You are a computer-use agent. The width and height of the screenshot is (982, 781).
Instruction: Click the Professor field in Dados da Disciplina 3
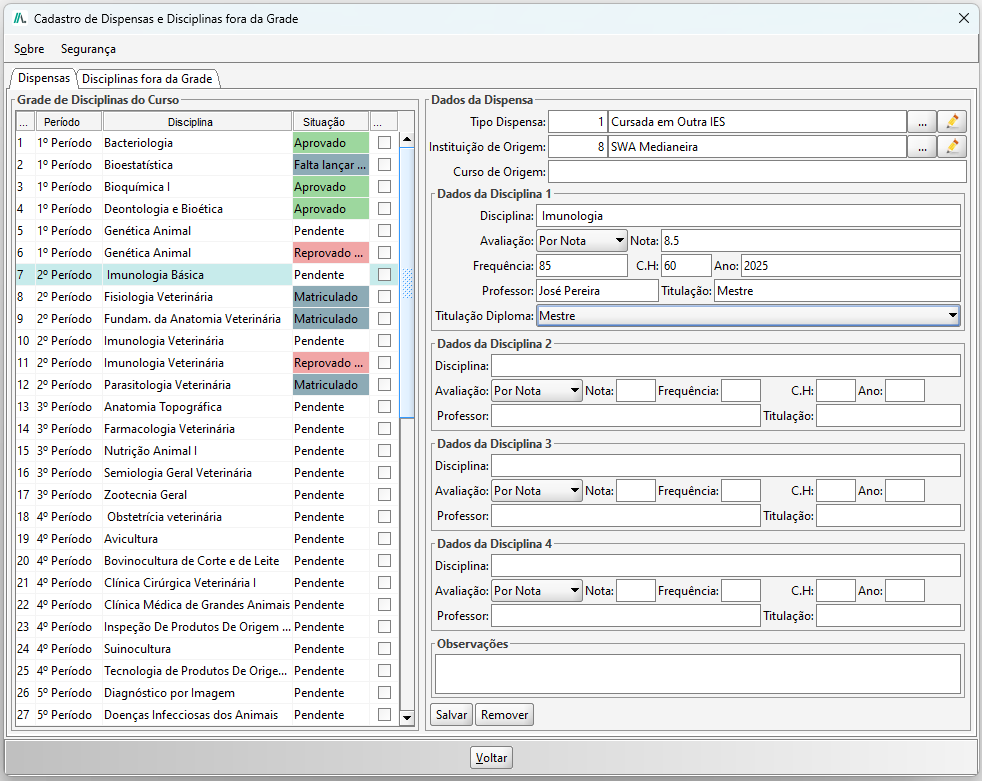tap(626, 516)
